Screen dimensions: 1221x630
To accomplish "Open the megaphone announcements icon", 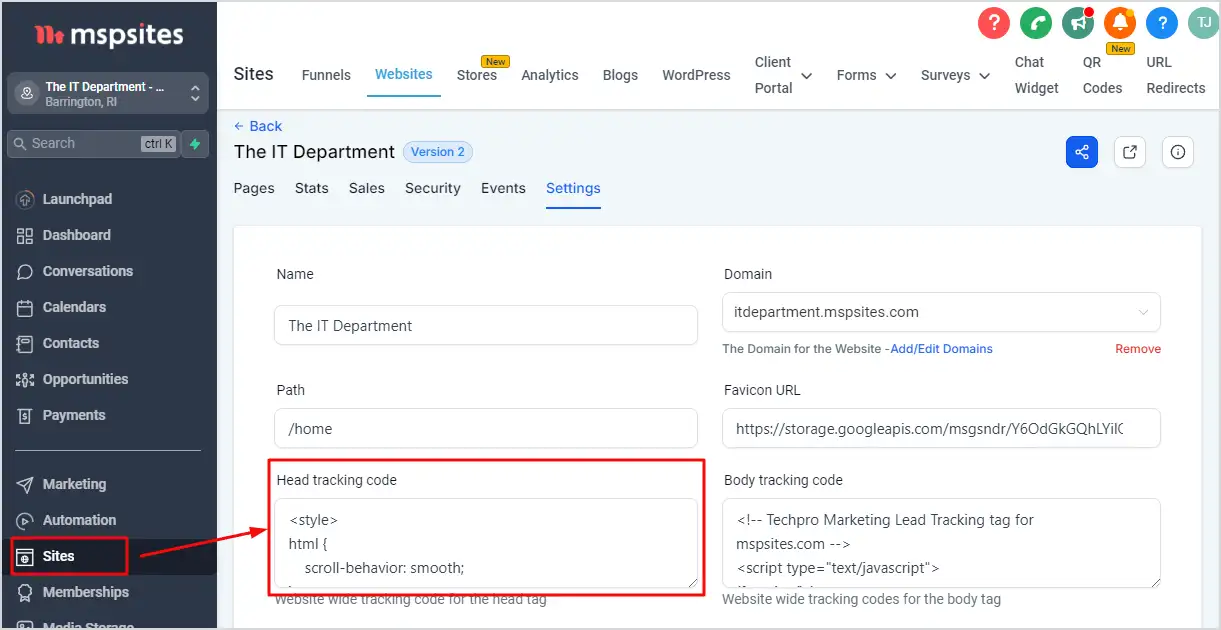I will 1078,22.
